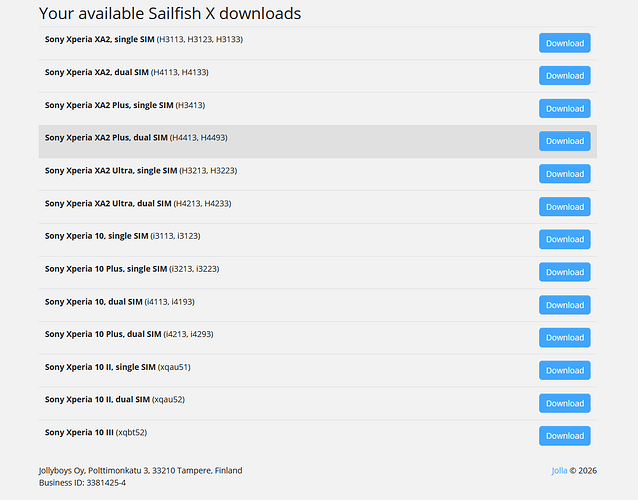
Task: Download Sony Xperia XA2 dual SIM image
Action: point(564,76)
